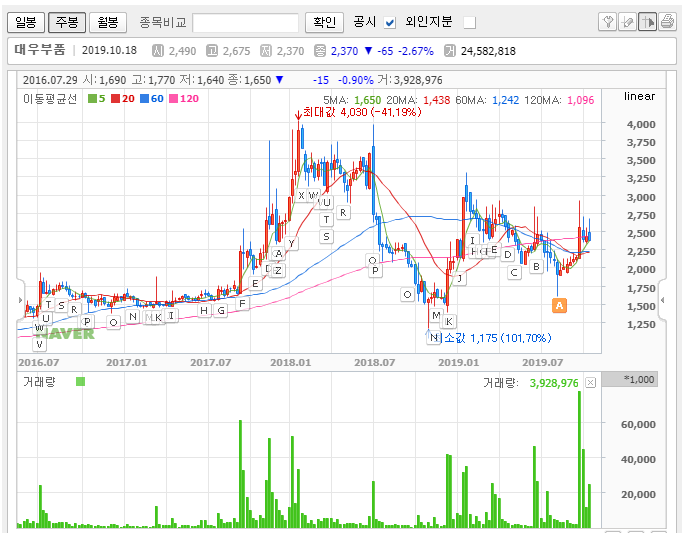
Task: Expand the right side panel arrow
Action: click(x=663, y=300)
